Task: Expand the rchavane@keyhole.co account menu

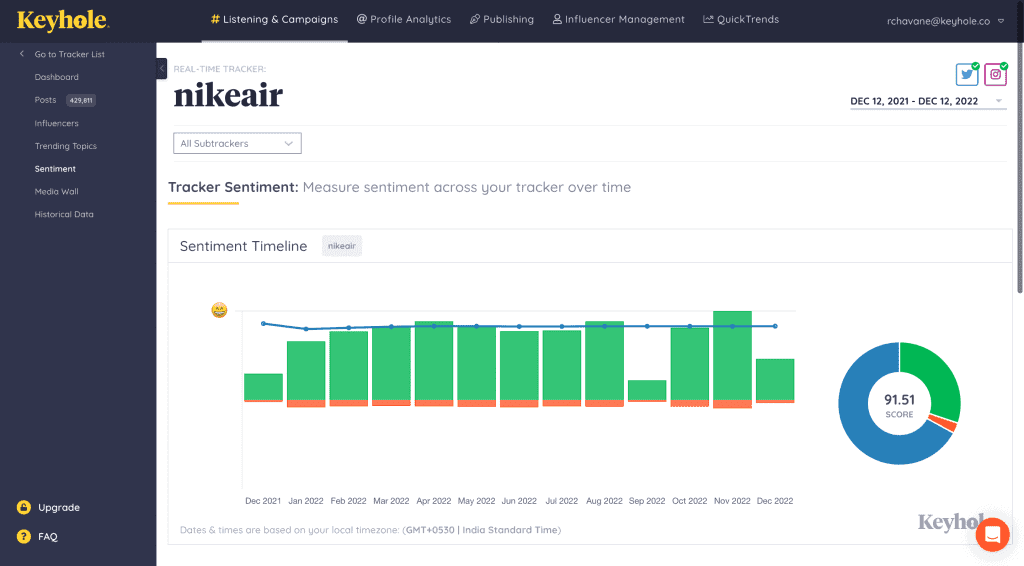Action: tap(945, 21)
